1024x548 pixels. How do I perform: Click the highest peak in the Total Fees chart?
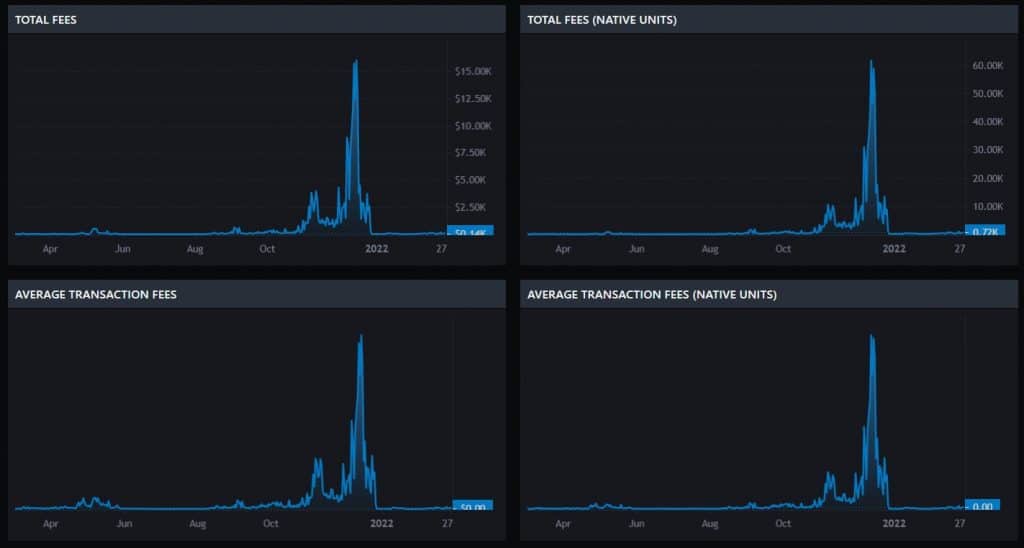click(x=355, y=61)
